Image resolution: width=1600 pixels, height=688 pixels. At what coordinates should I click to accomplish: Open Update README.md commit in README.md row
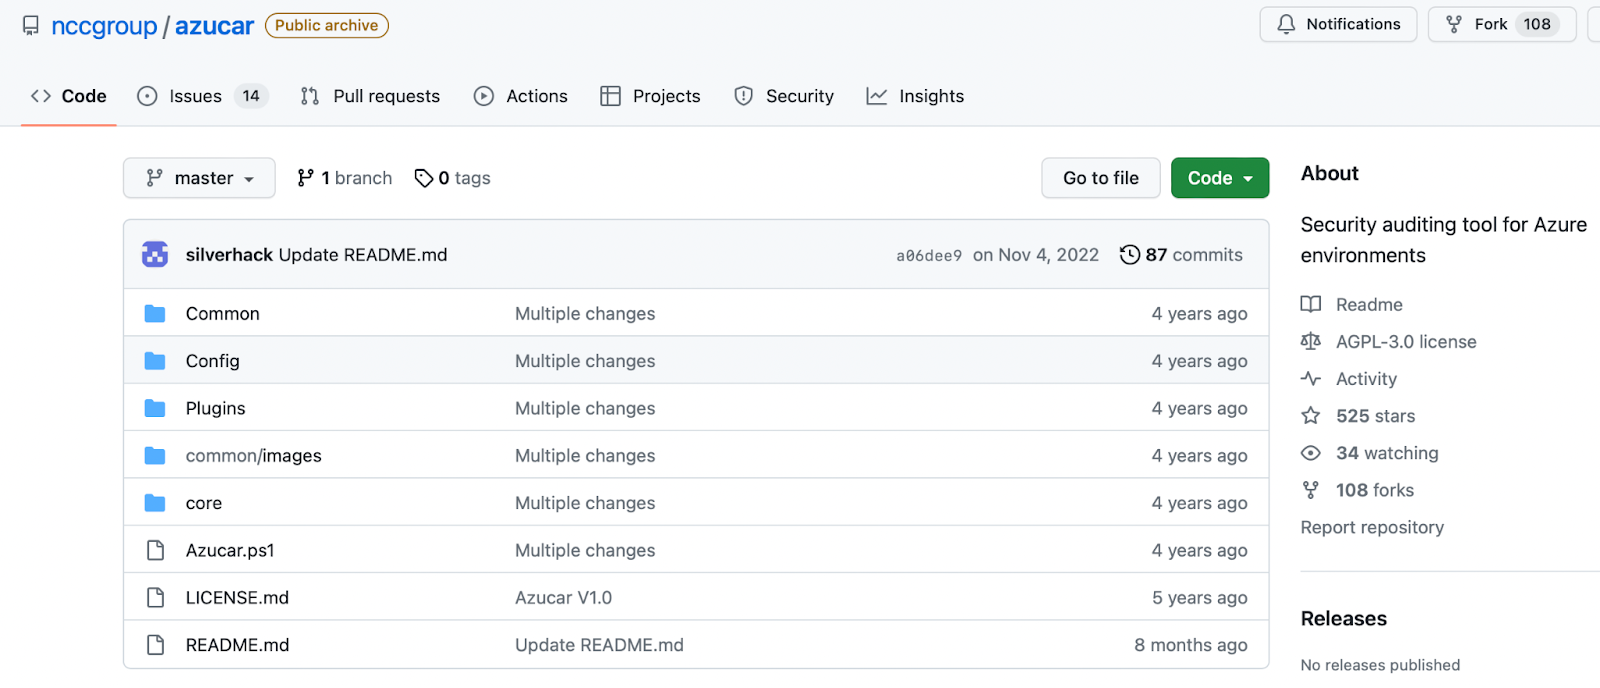tap(599, 645)
